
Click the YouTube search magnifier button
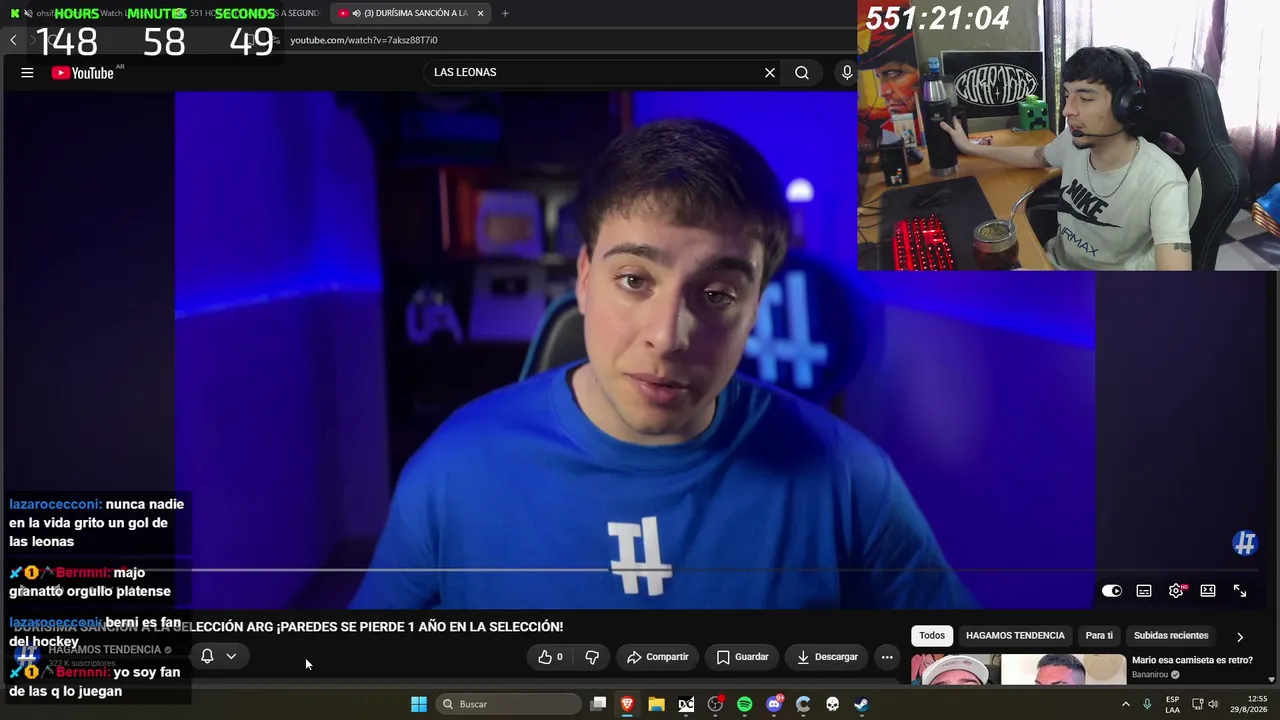click(x=802, y=72)
